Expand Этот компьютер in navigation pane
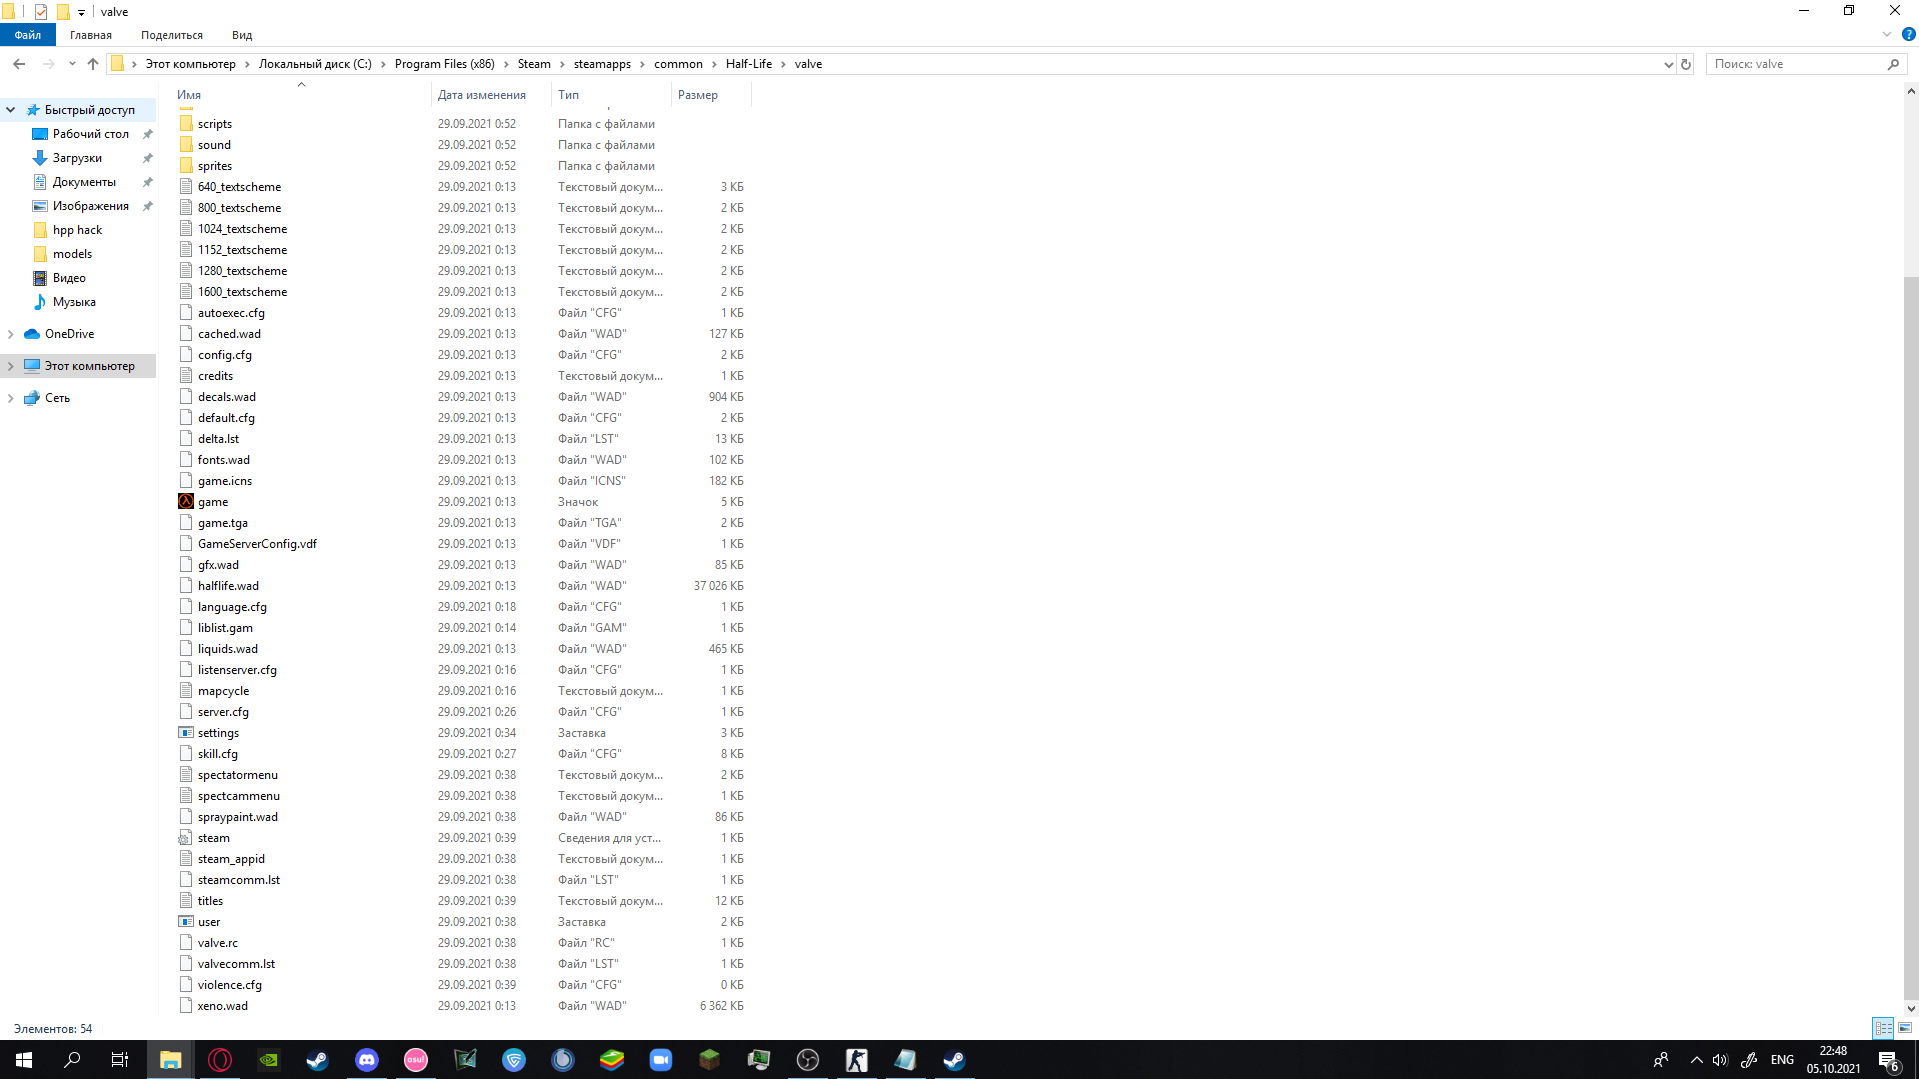Image resolution: width=1919 pixels, height=1079 pixels. tap(11, 366)
